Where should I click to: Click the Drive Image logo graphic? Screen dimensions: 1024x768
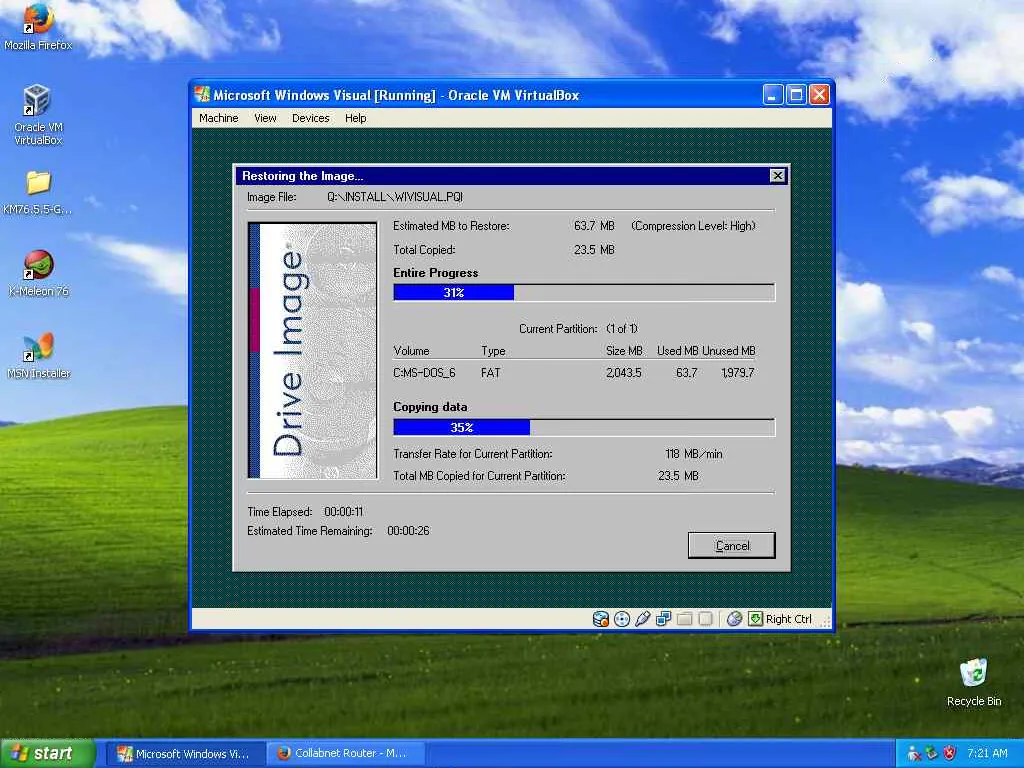[x=313, y=351]
